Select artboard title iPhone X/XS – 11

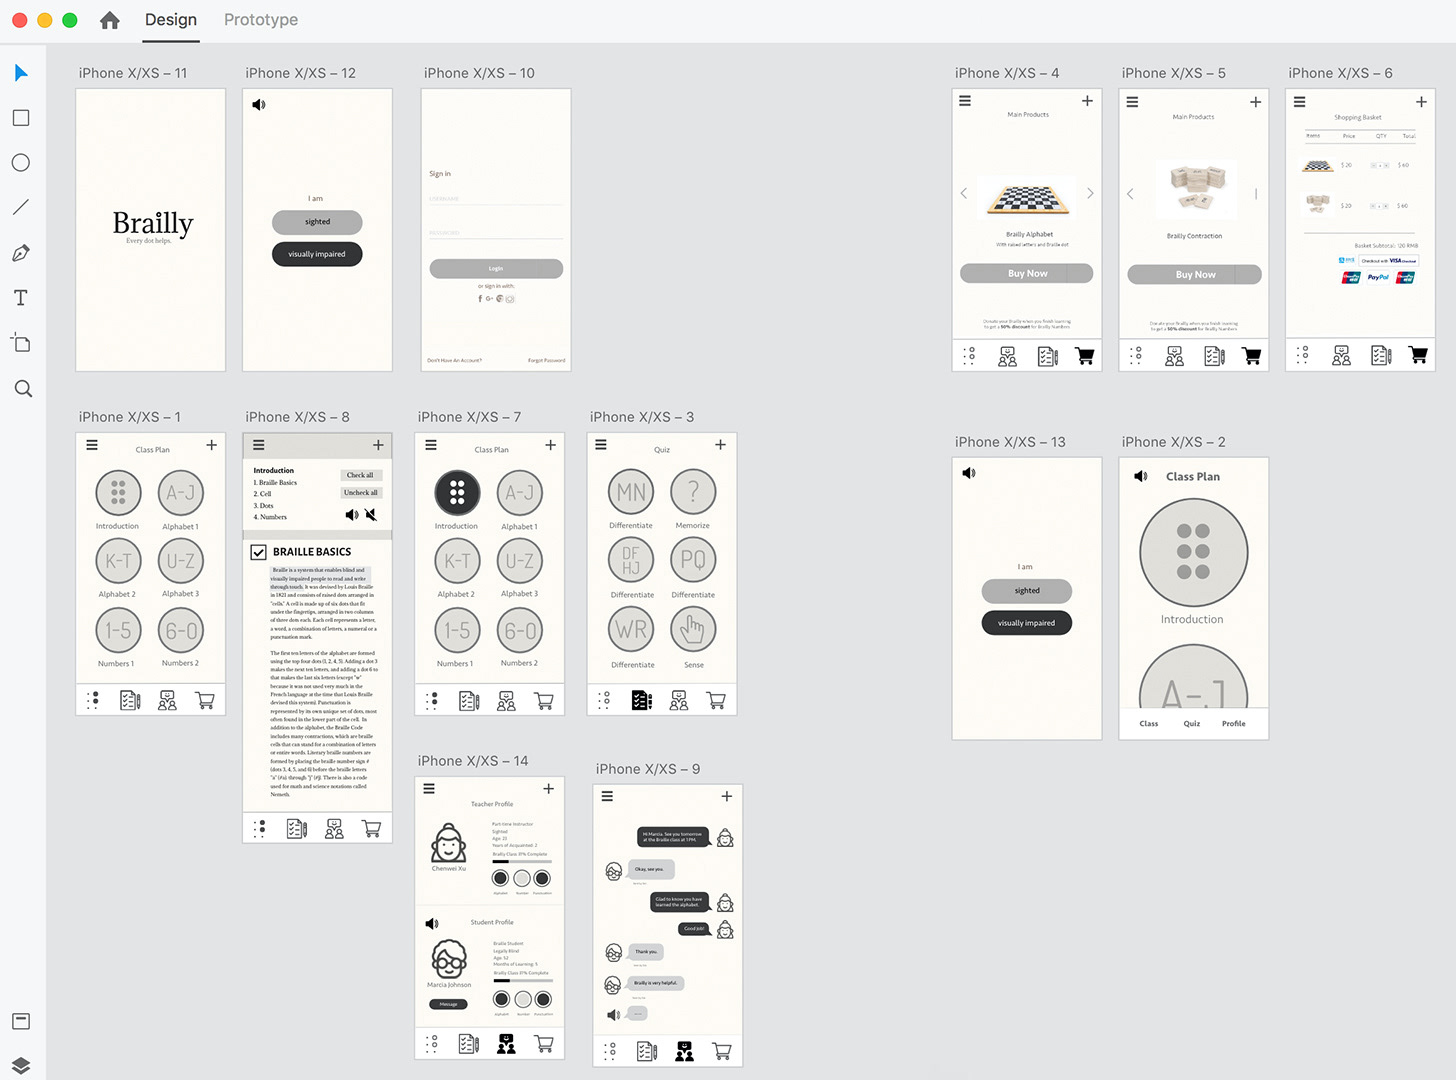[x=133, y=73]
